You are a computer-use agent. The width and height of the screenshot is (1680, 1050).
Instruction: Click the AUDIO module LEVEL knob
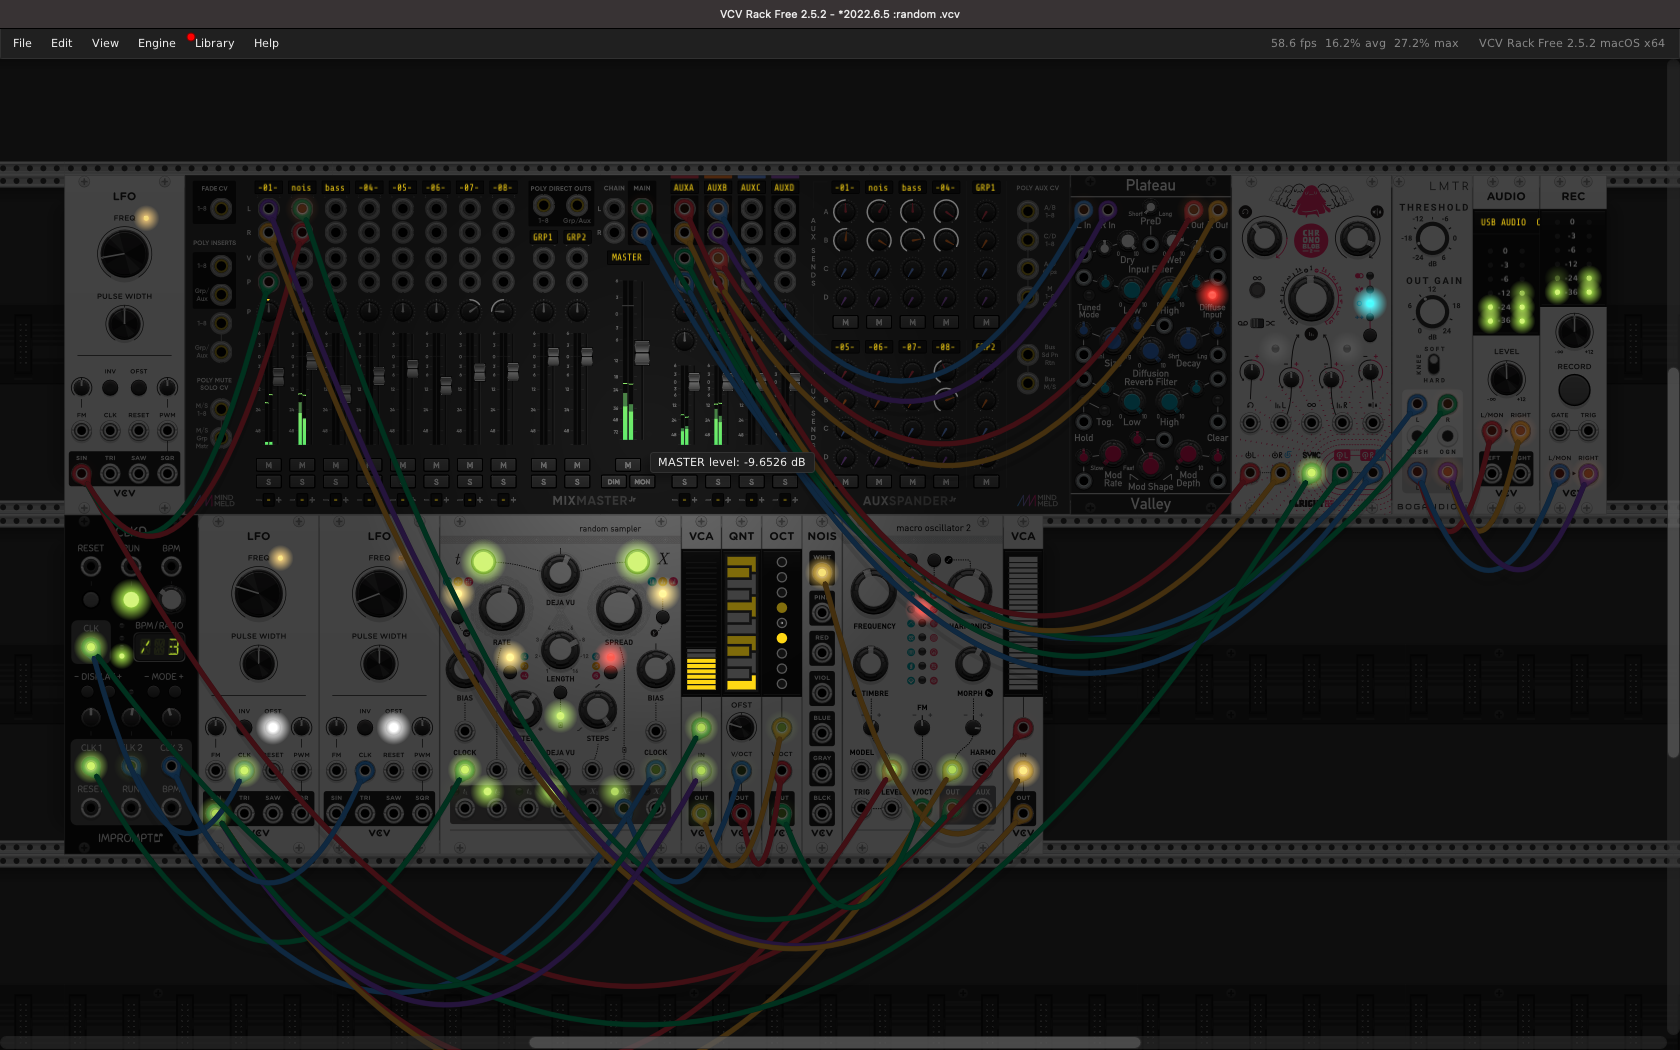1506,379
